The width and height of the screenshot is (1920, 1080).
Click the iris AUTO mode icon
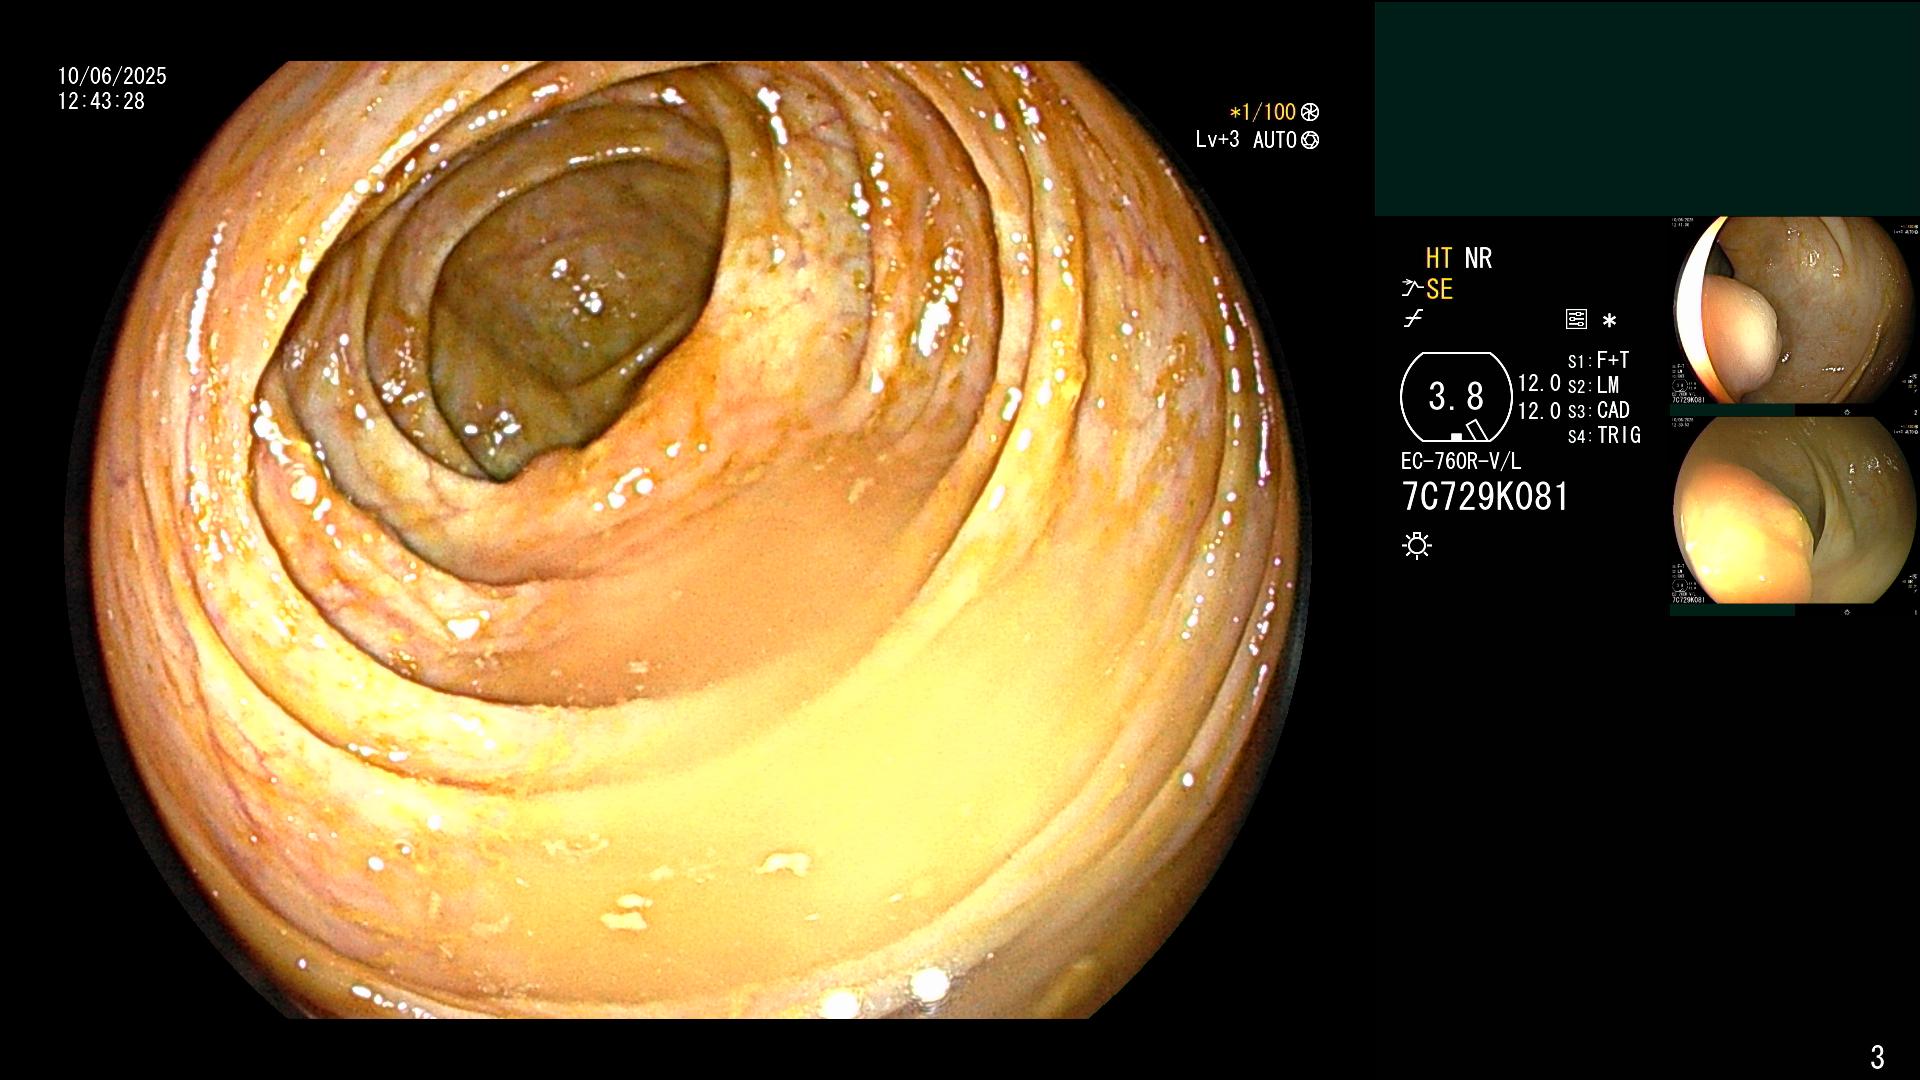click(x=1310, y=140)
